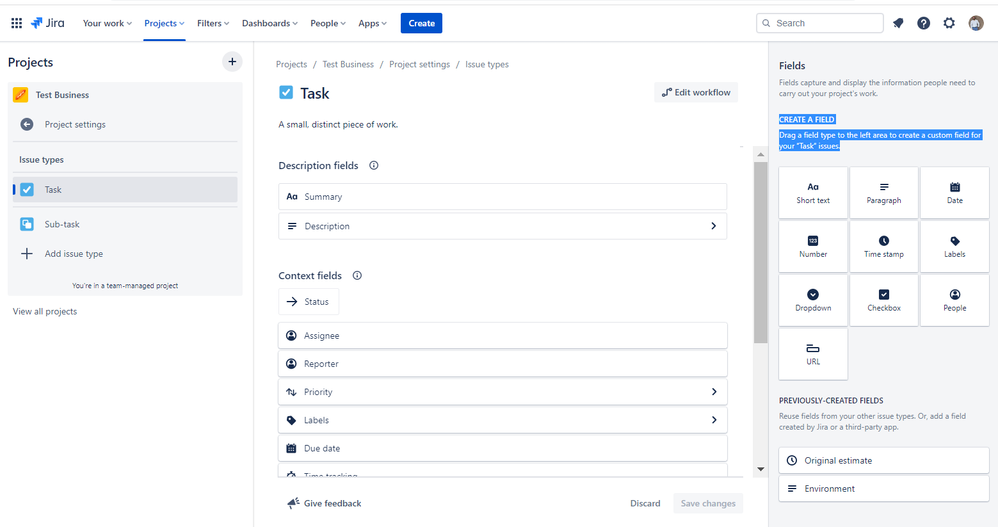Image resolution: width=998 pixels, height=527 pixels.
Task: Open the Projects dropdown menu
Action: [164, 23]
